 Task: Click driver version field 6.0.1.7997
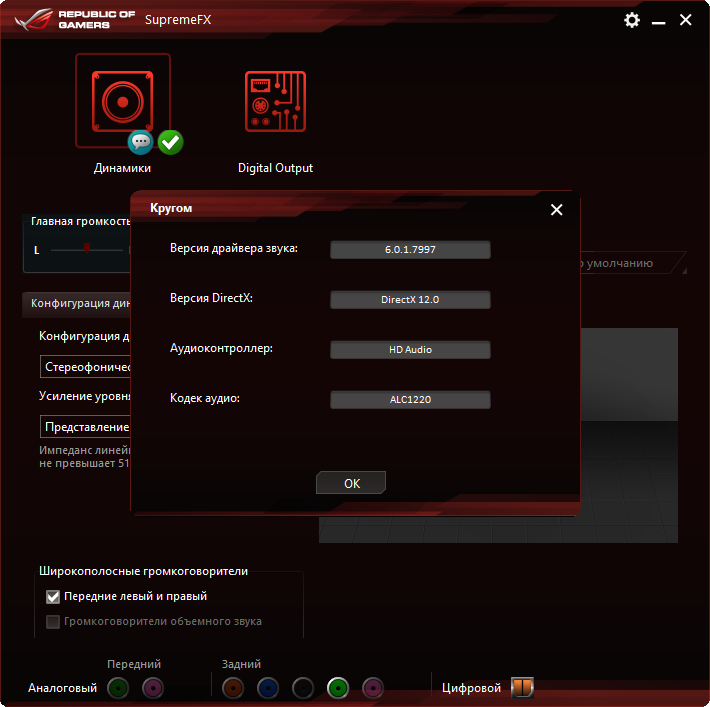410,250
